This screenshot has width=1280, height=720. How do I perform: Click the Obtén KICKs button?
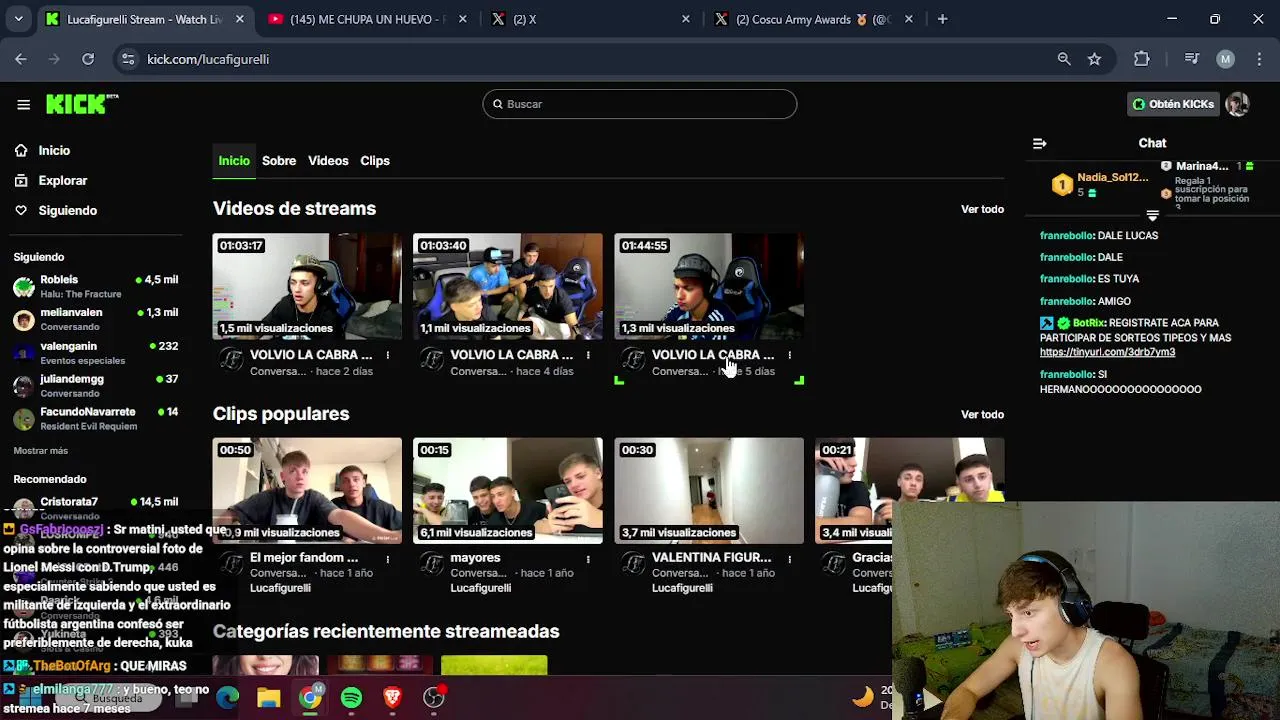click(1173, 104)
